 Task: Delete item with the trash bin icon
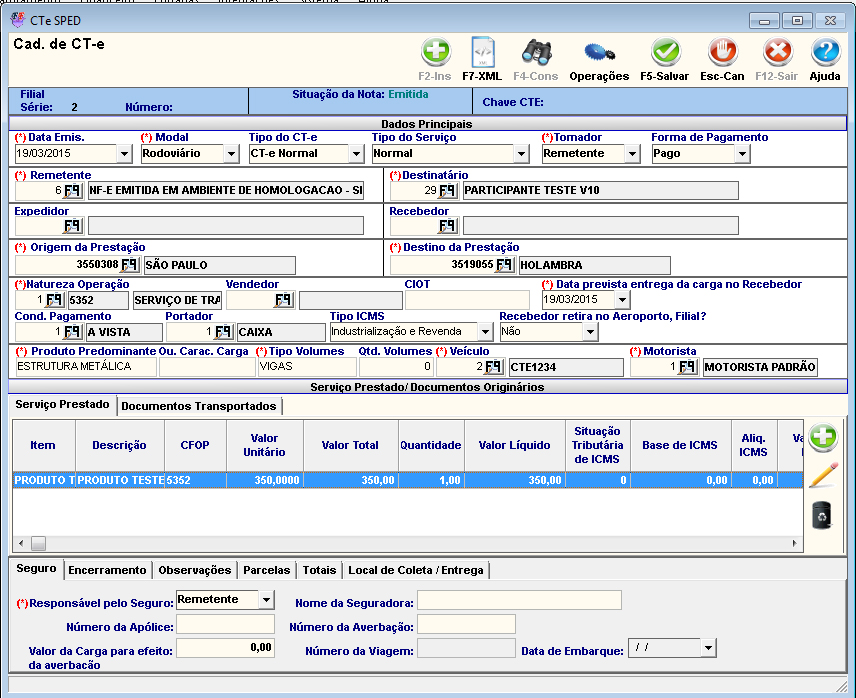pos(822,515)
